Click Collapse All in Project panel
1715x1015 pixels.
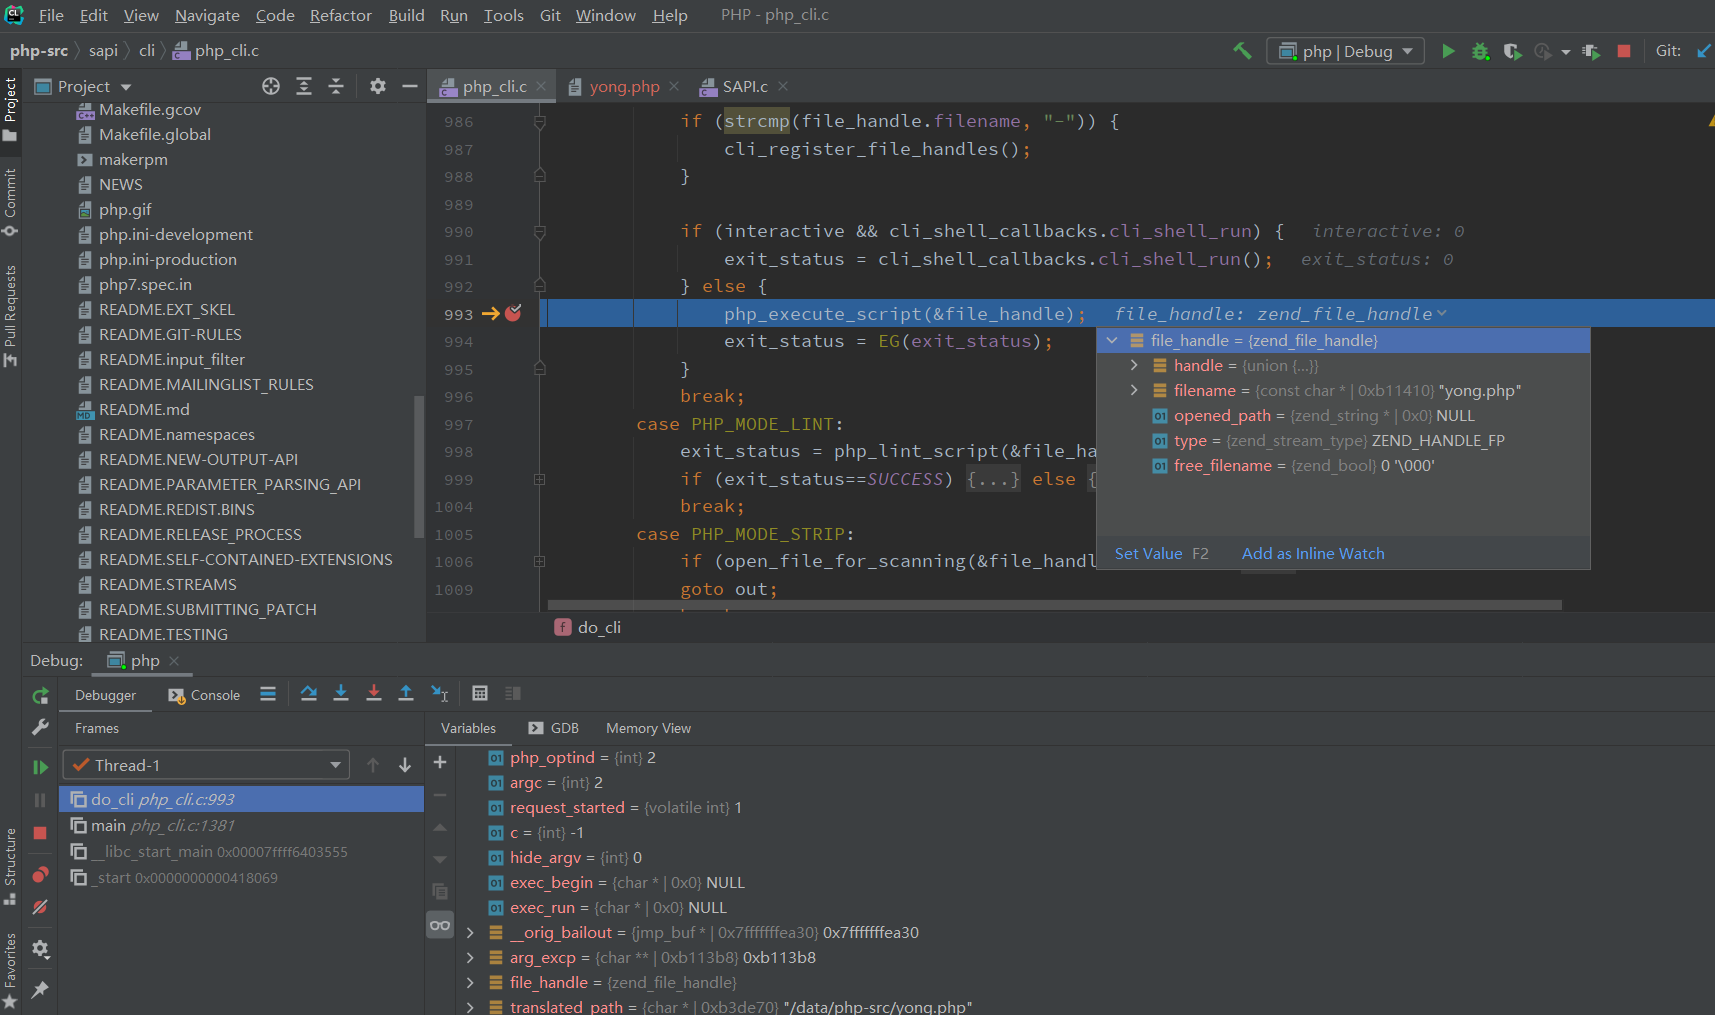pyautogui.click(x=336, y=86)
